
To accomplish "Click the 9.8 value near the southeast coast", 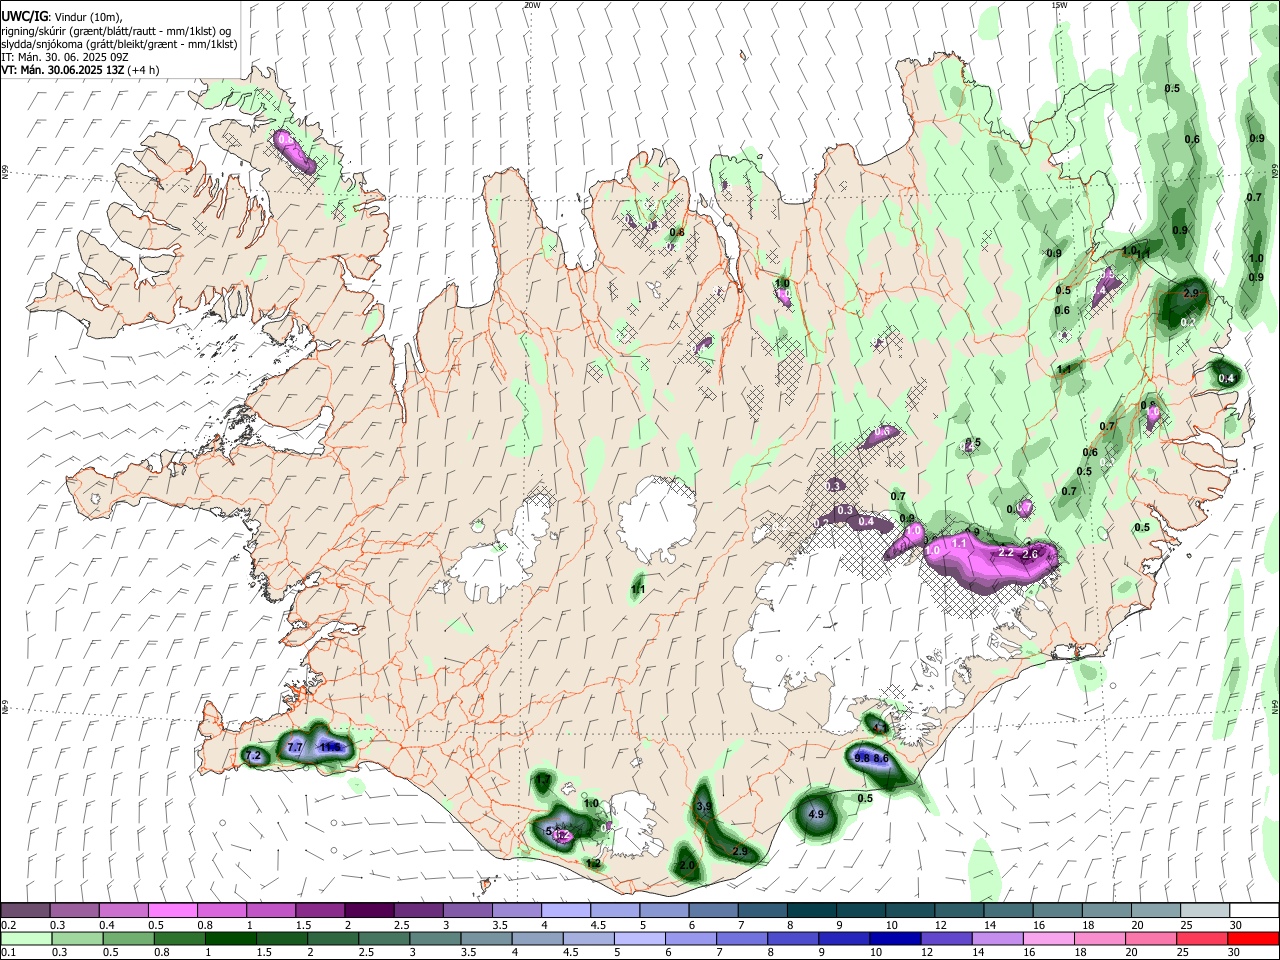I will pos(862,759).
